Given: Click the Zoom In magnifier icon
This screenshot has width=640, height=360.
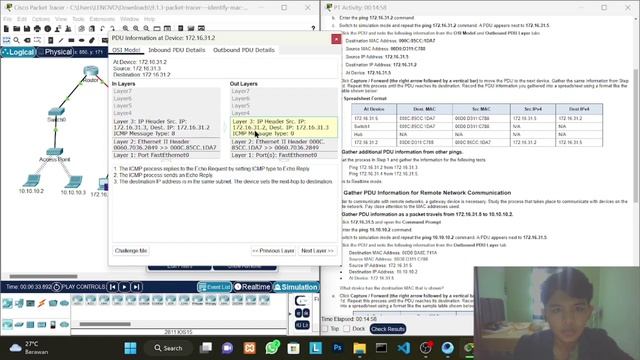Looking at the screenshot, I should (x=126, y=29).
